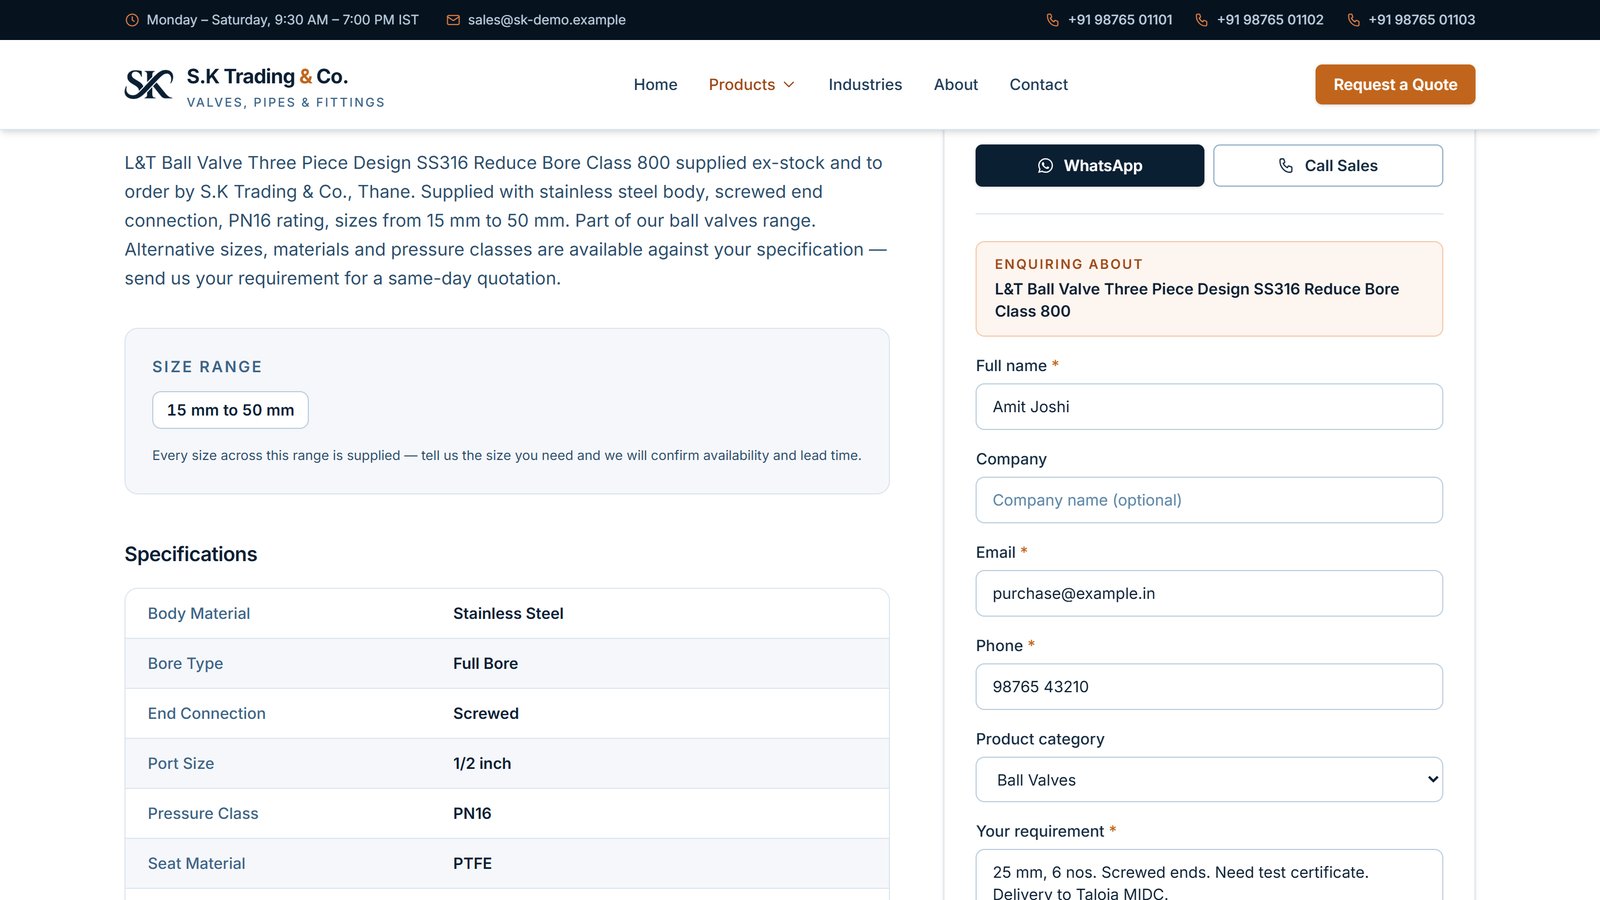Go to the Home page
This screenshot has width=1600, height=900.
656,85
